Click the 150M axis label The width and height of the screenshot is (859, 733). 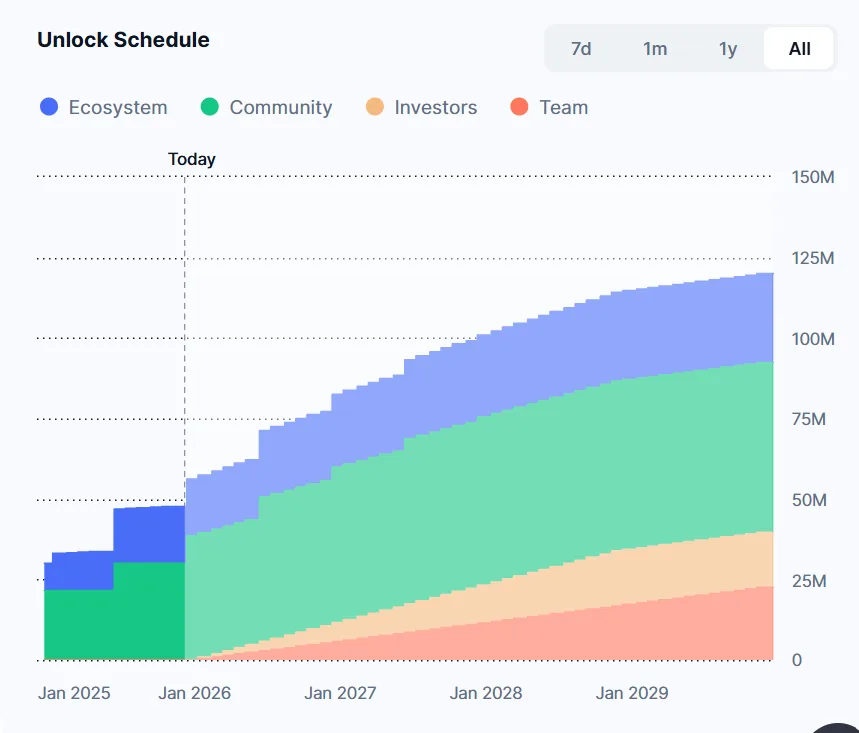coord(813,175)
